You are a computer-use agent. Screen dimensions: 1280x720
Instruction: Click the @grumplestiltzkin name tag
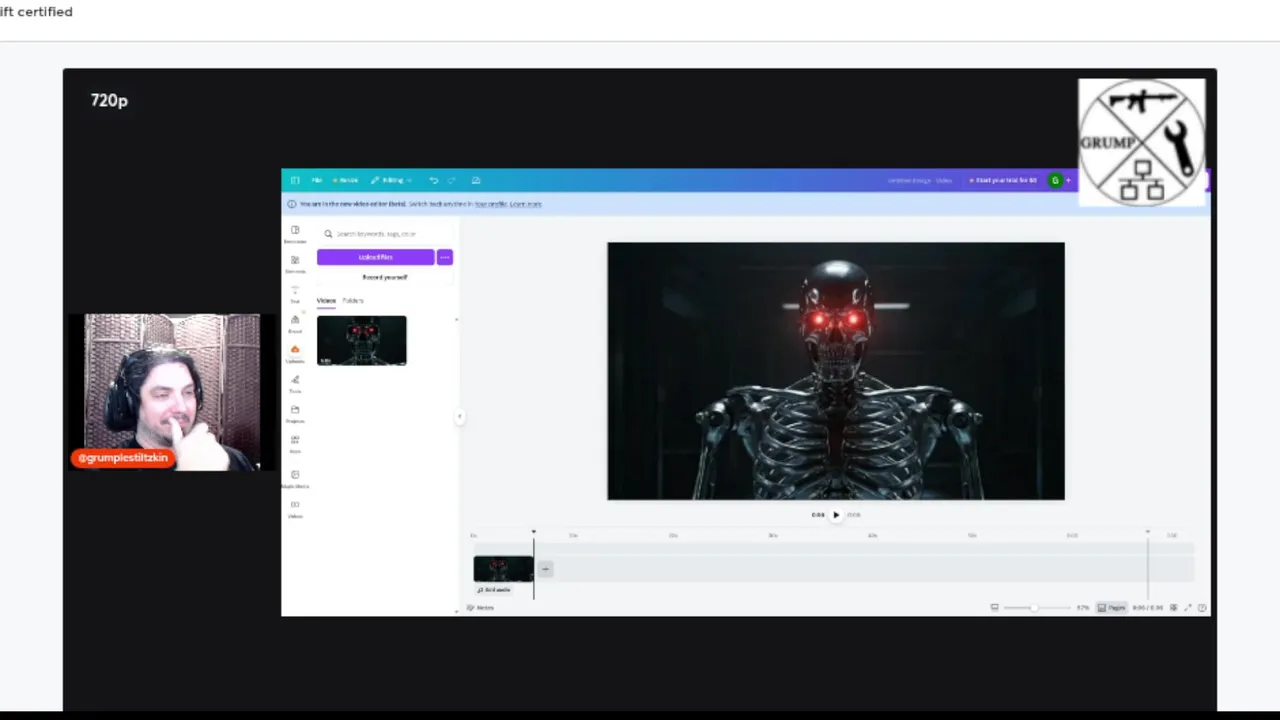click(x=123, y=458)
